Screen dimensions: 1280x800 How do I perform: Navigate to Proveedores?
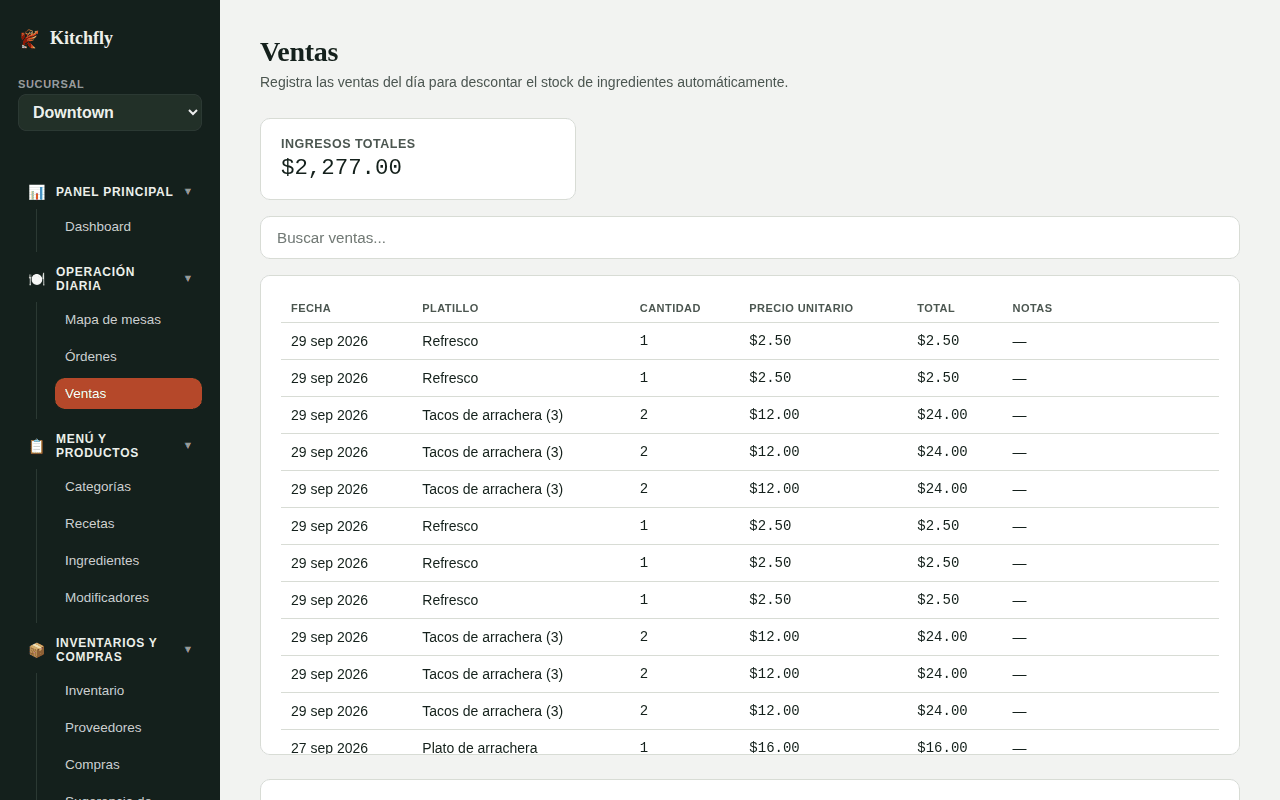(x=128, y=728)
